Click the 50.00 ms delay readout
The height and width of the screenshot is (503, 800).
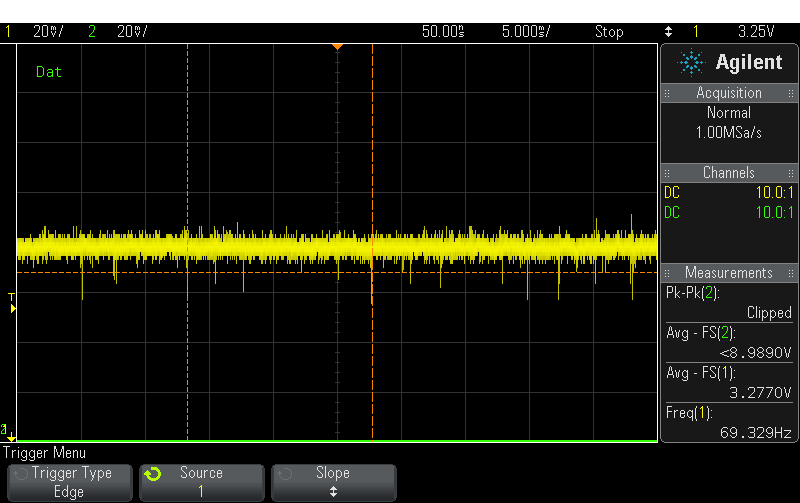click(443, 32)
